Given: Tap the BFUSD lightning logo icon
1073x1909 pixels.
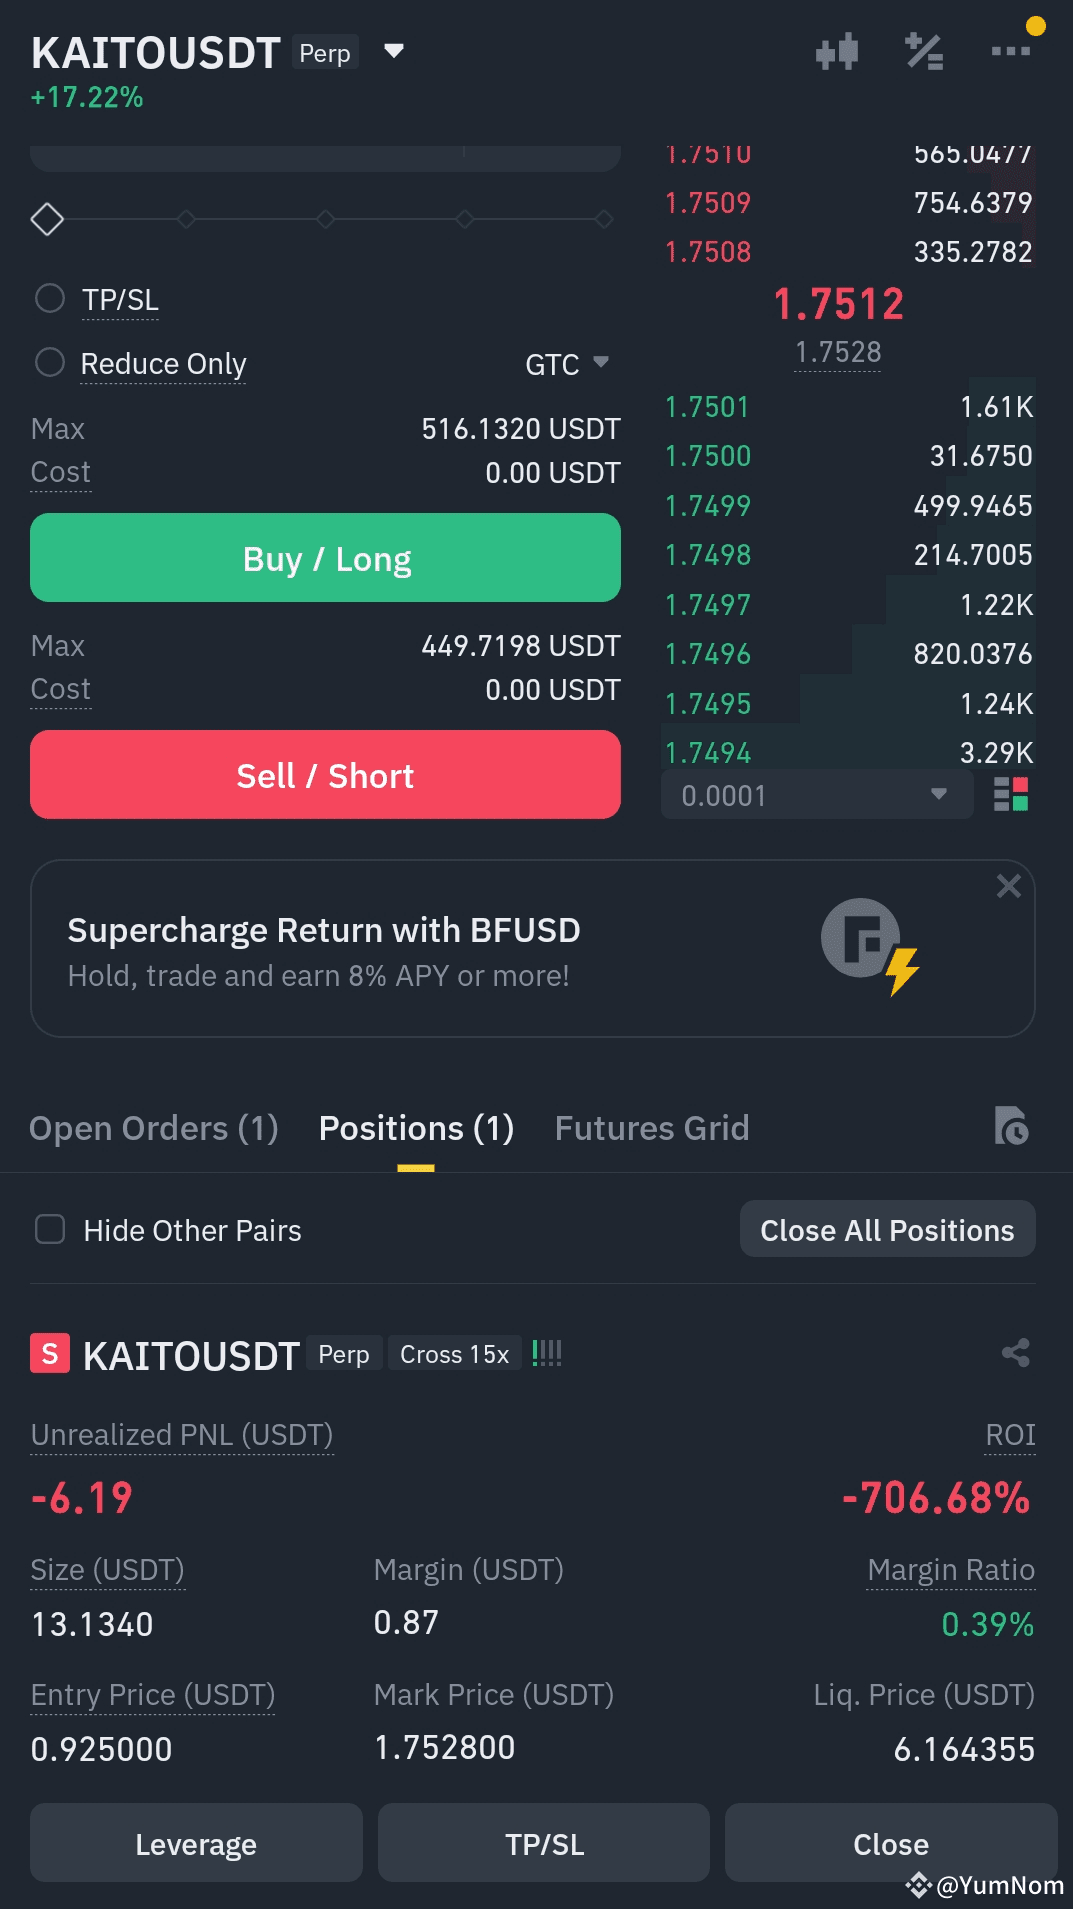Looking at the screenshot, I should (x=870, y=946).
